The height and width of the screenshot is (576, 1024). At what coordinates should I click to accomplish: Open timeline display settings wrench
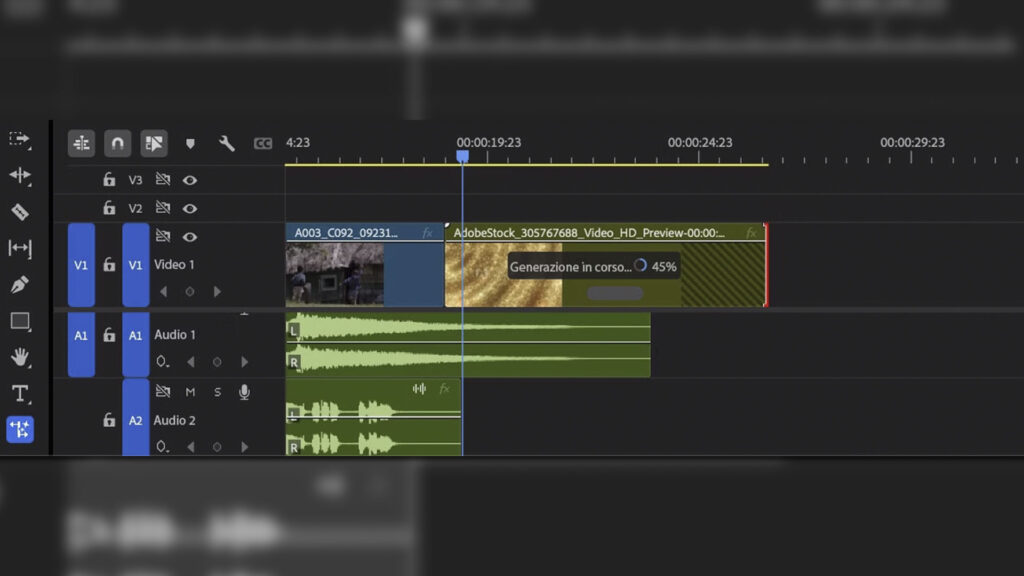tap(227, 144)
